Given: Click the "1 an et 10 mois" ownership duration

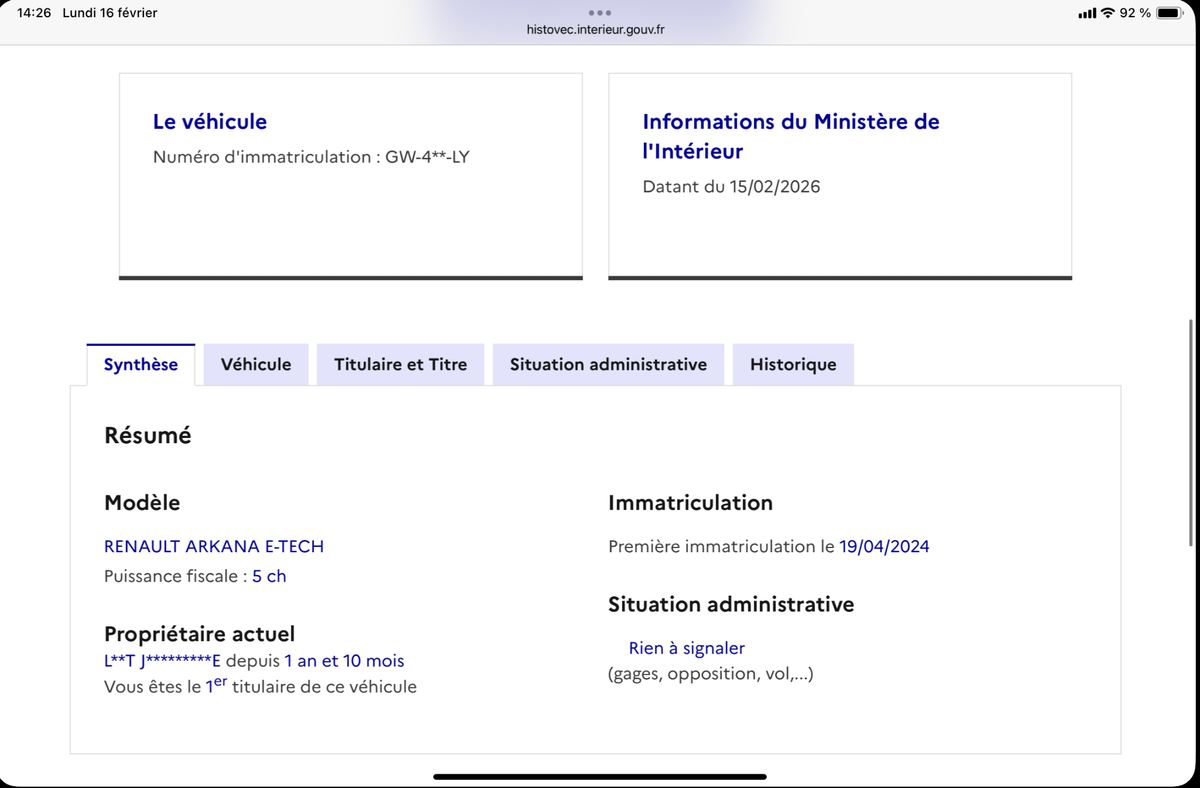Looking at the screenshot, I should click(344, 660).
